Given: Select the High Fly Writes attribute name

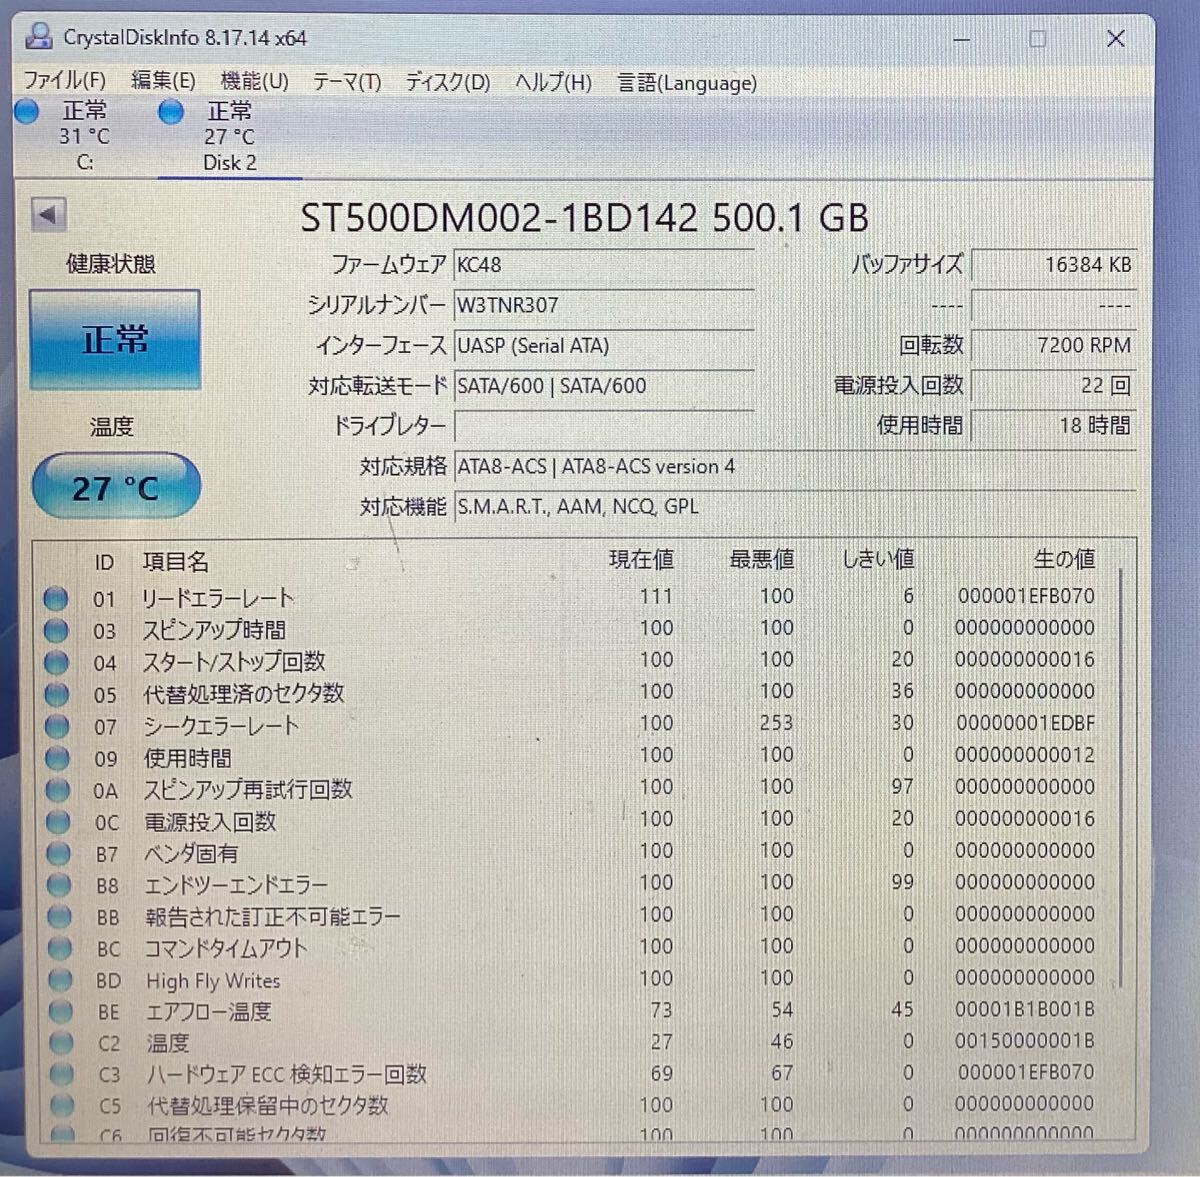Looking at the screenshot, I should (x=213, y=981).
